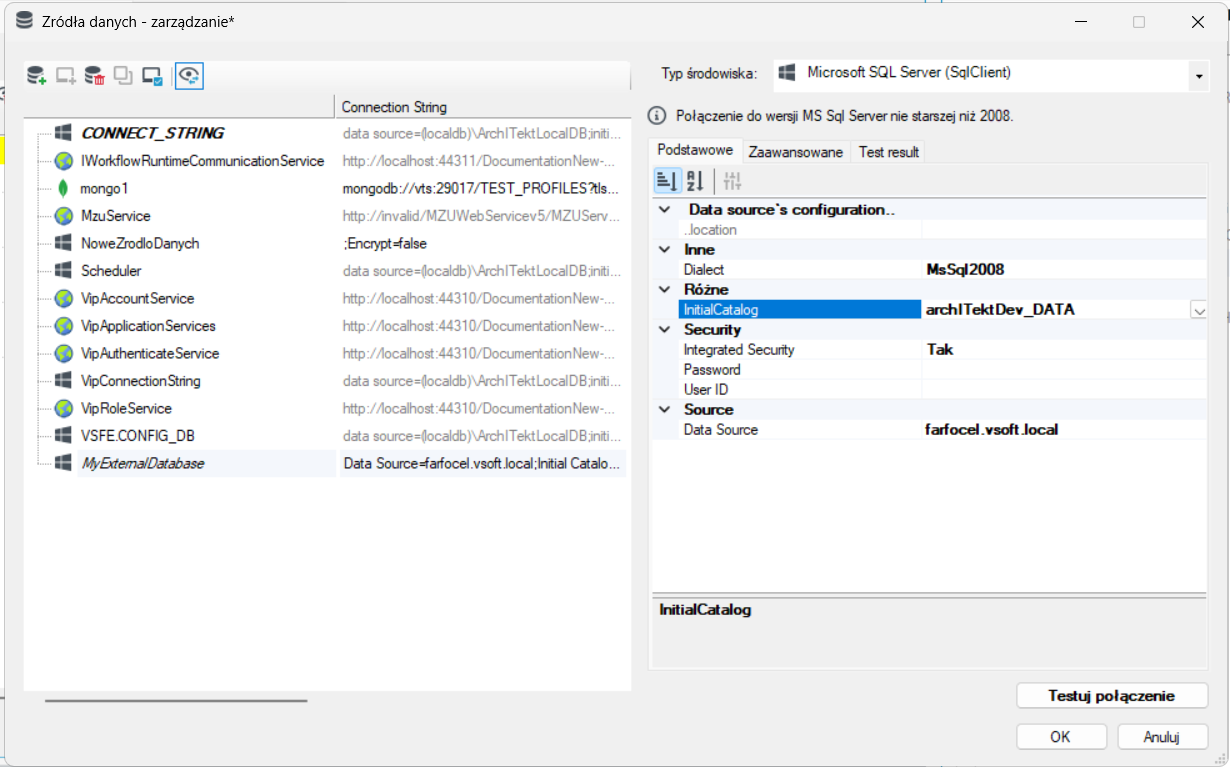The width and height of the screenshot is (1230, 767).
Task: Delete data source using the red trash icon
Action: click(94, 75)
